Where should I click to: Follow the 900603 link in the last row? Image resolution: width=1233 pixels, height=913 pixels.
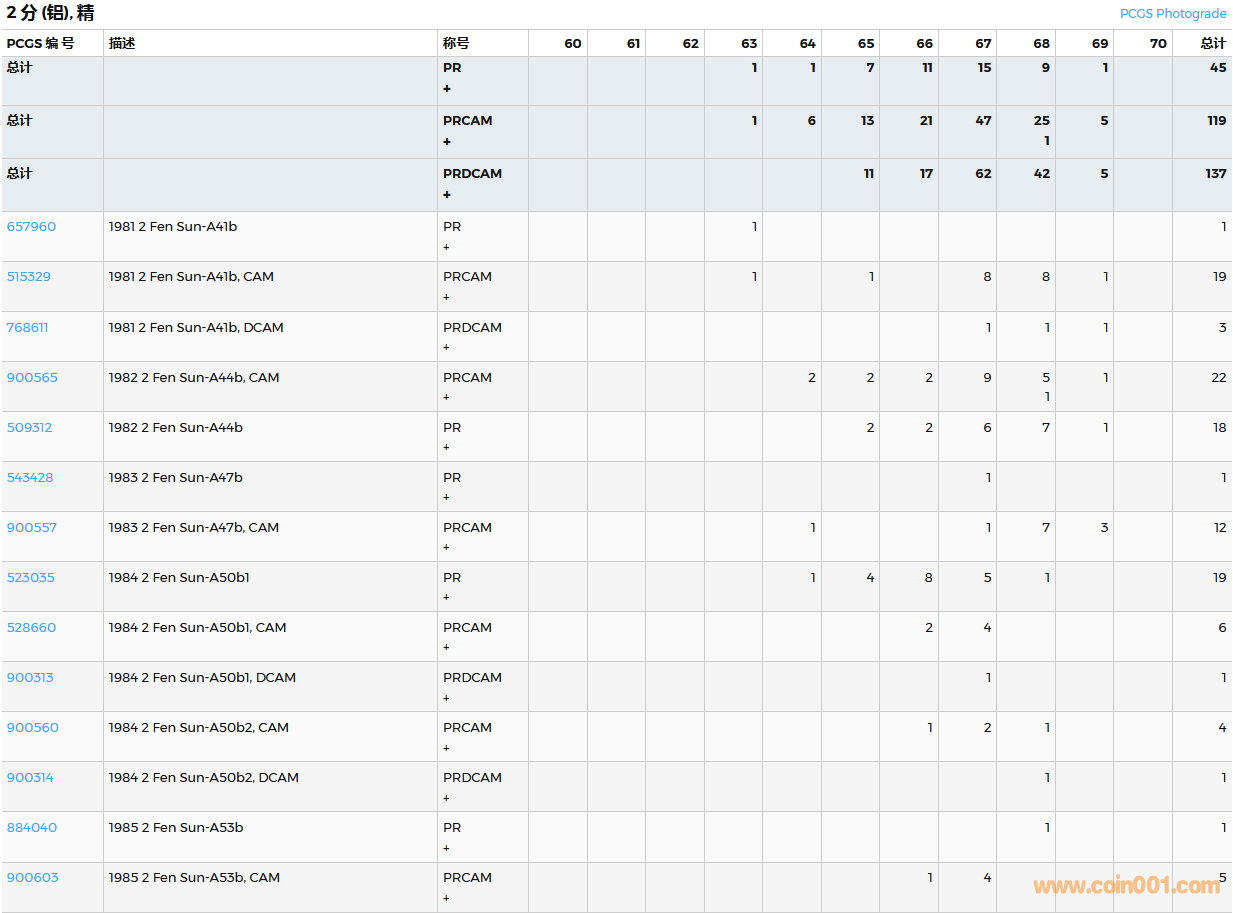coord(32,877)
